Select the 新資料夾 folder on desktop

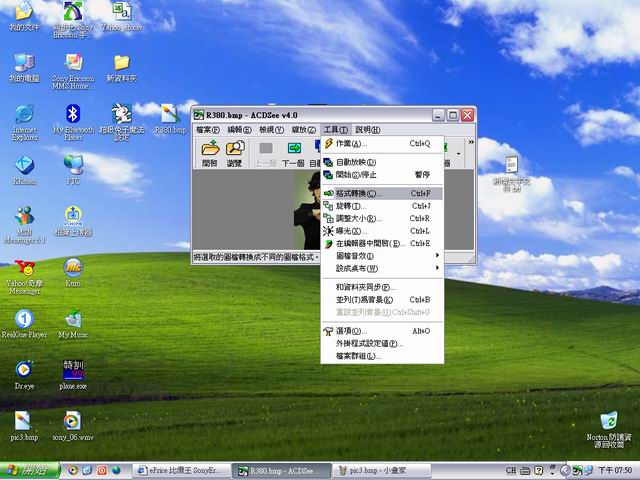point(122,68)
